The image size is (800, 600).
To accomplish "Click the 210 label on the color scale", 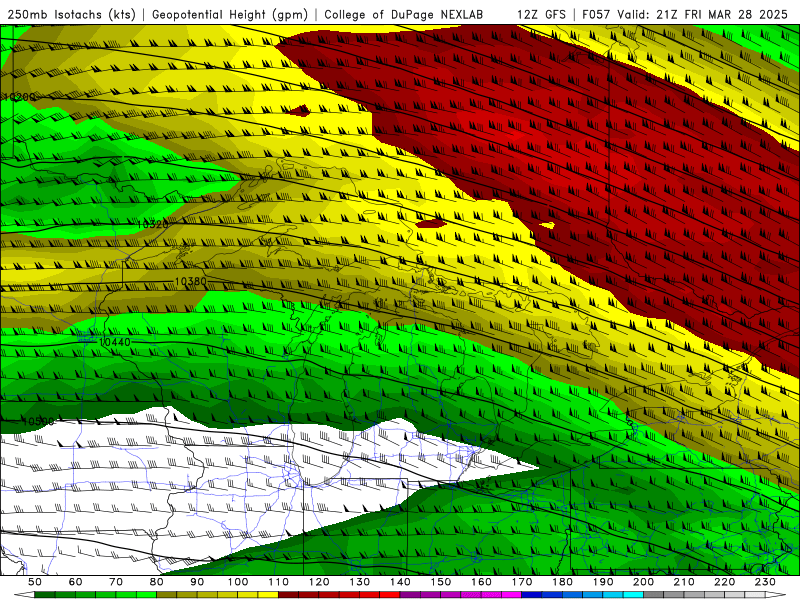I will point(684,582).
